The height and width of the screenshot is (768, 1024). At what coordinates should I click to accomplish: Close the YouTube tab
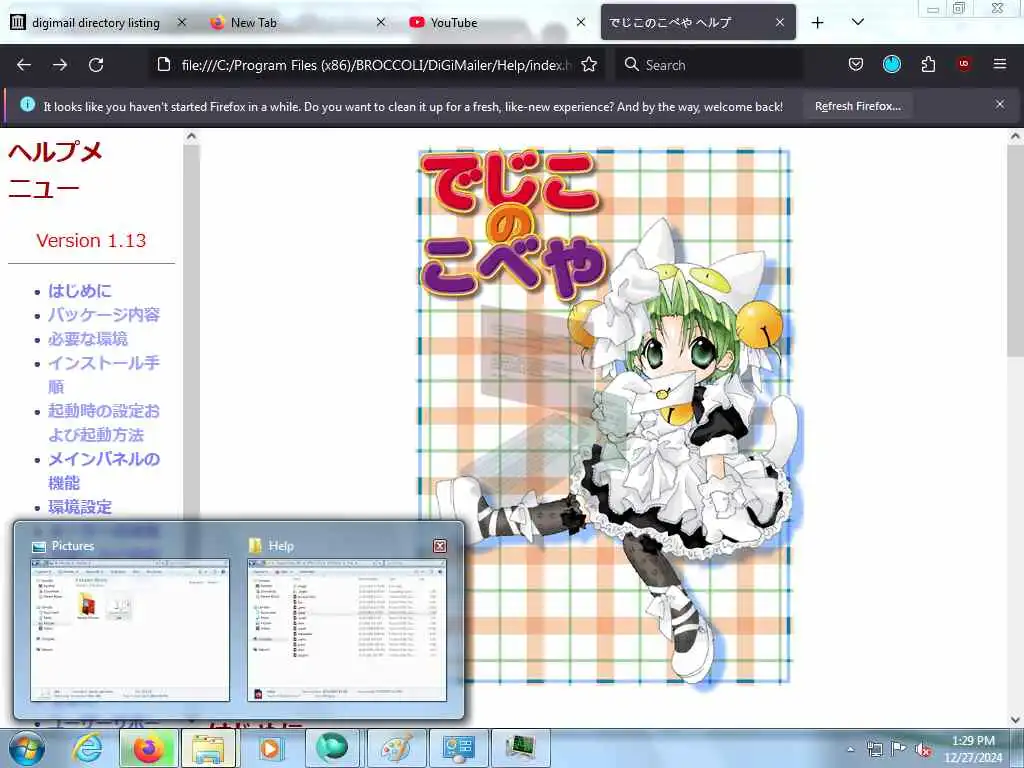(x=581, y=22)
